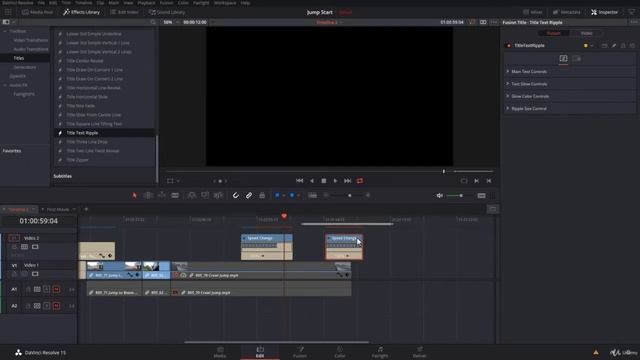This screenshot has height=360, width=640.
Task: Open the Fairlight page
Action: (380, 352)
